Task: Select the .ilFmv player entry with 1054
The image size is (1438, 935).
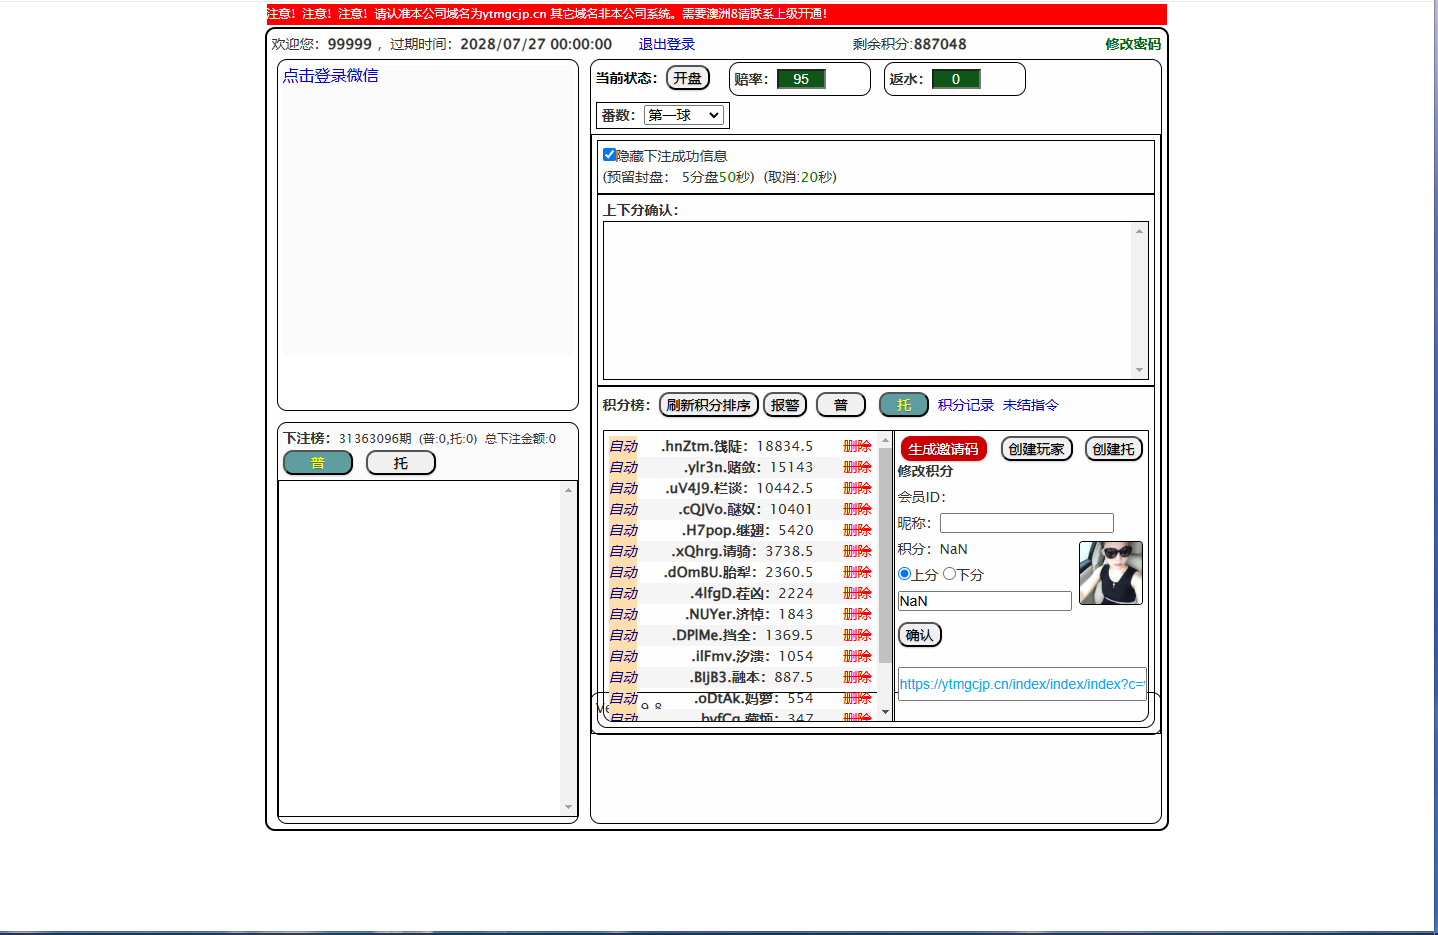Action: pyautogui.click(x=752, y=656)
